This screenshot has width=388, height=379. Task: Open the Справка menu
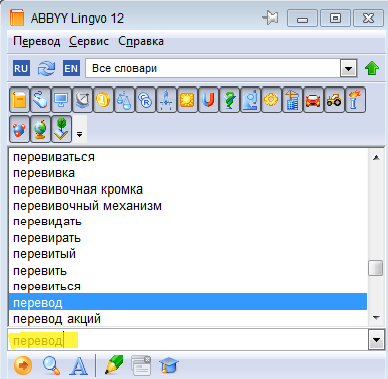click(x=141, y=41)
